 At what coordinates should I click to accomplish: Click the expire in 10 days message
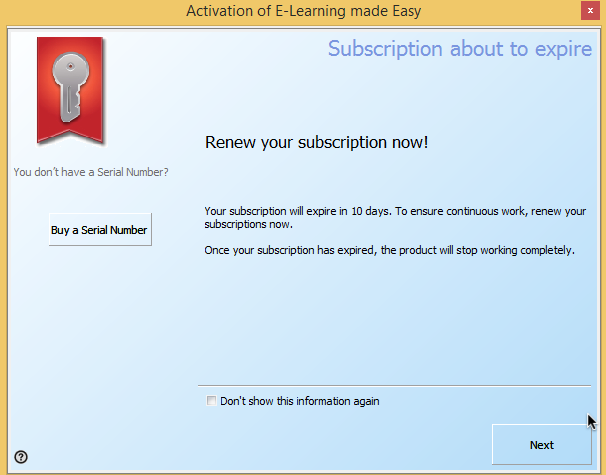pos(395,218)
